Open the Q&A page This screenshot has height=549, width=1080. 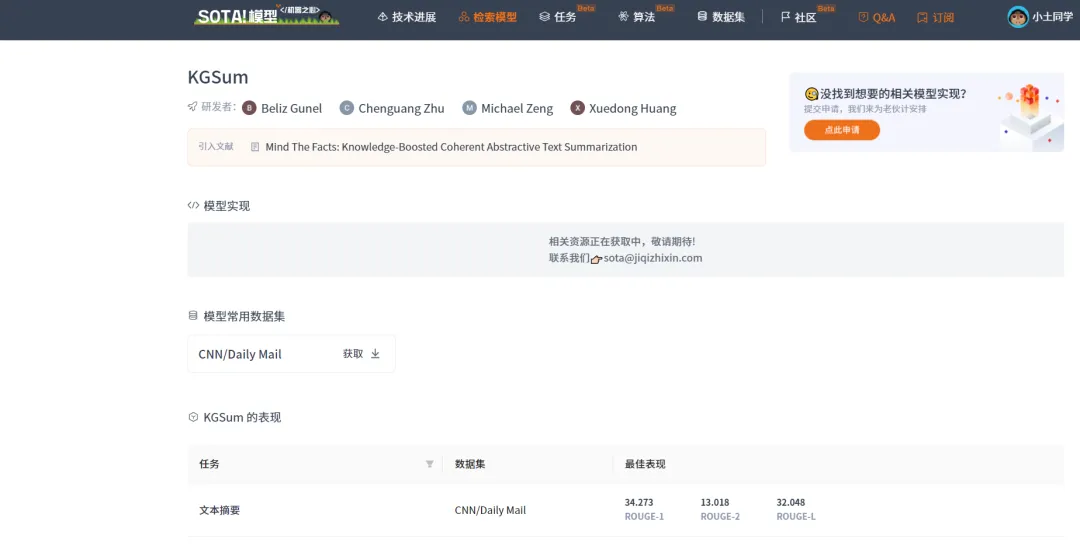click(x=877, y=17)
